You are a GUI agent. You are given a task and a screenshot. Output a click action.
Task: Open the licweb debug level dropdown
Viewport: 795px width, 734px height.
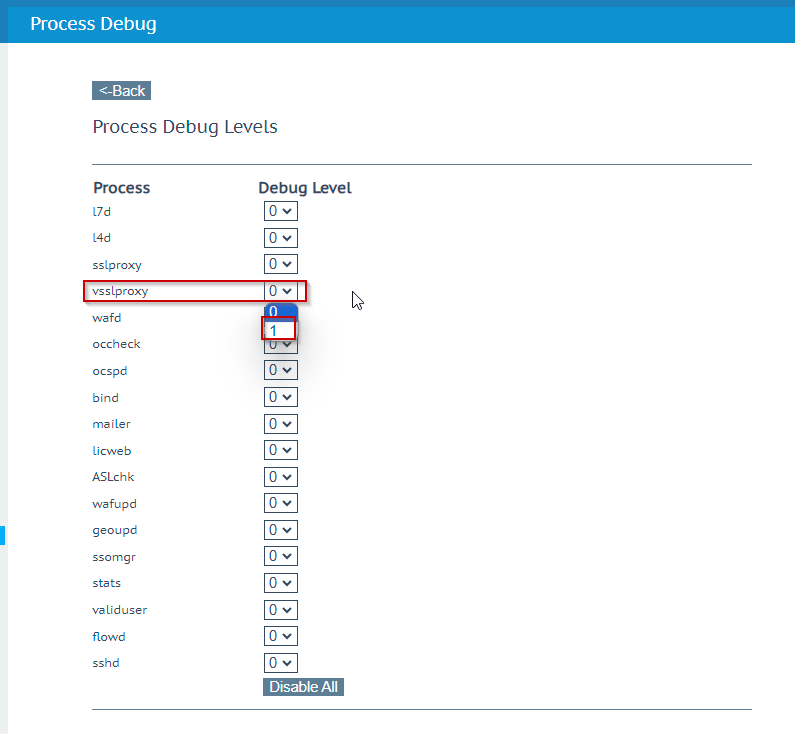[x=280, y=450]
